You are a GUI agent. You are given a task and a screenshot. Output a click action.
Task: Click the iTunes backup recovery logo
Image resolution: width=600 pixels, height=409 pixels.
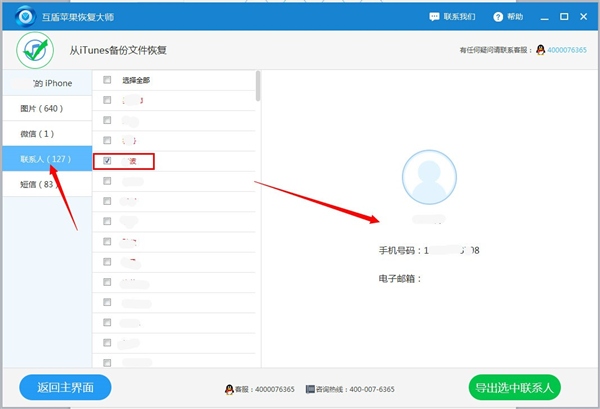coord(35,50)
